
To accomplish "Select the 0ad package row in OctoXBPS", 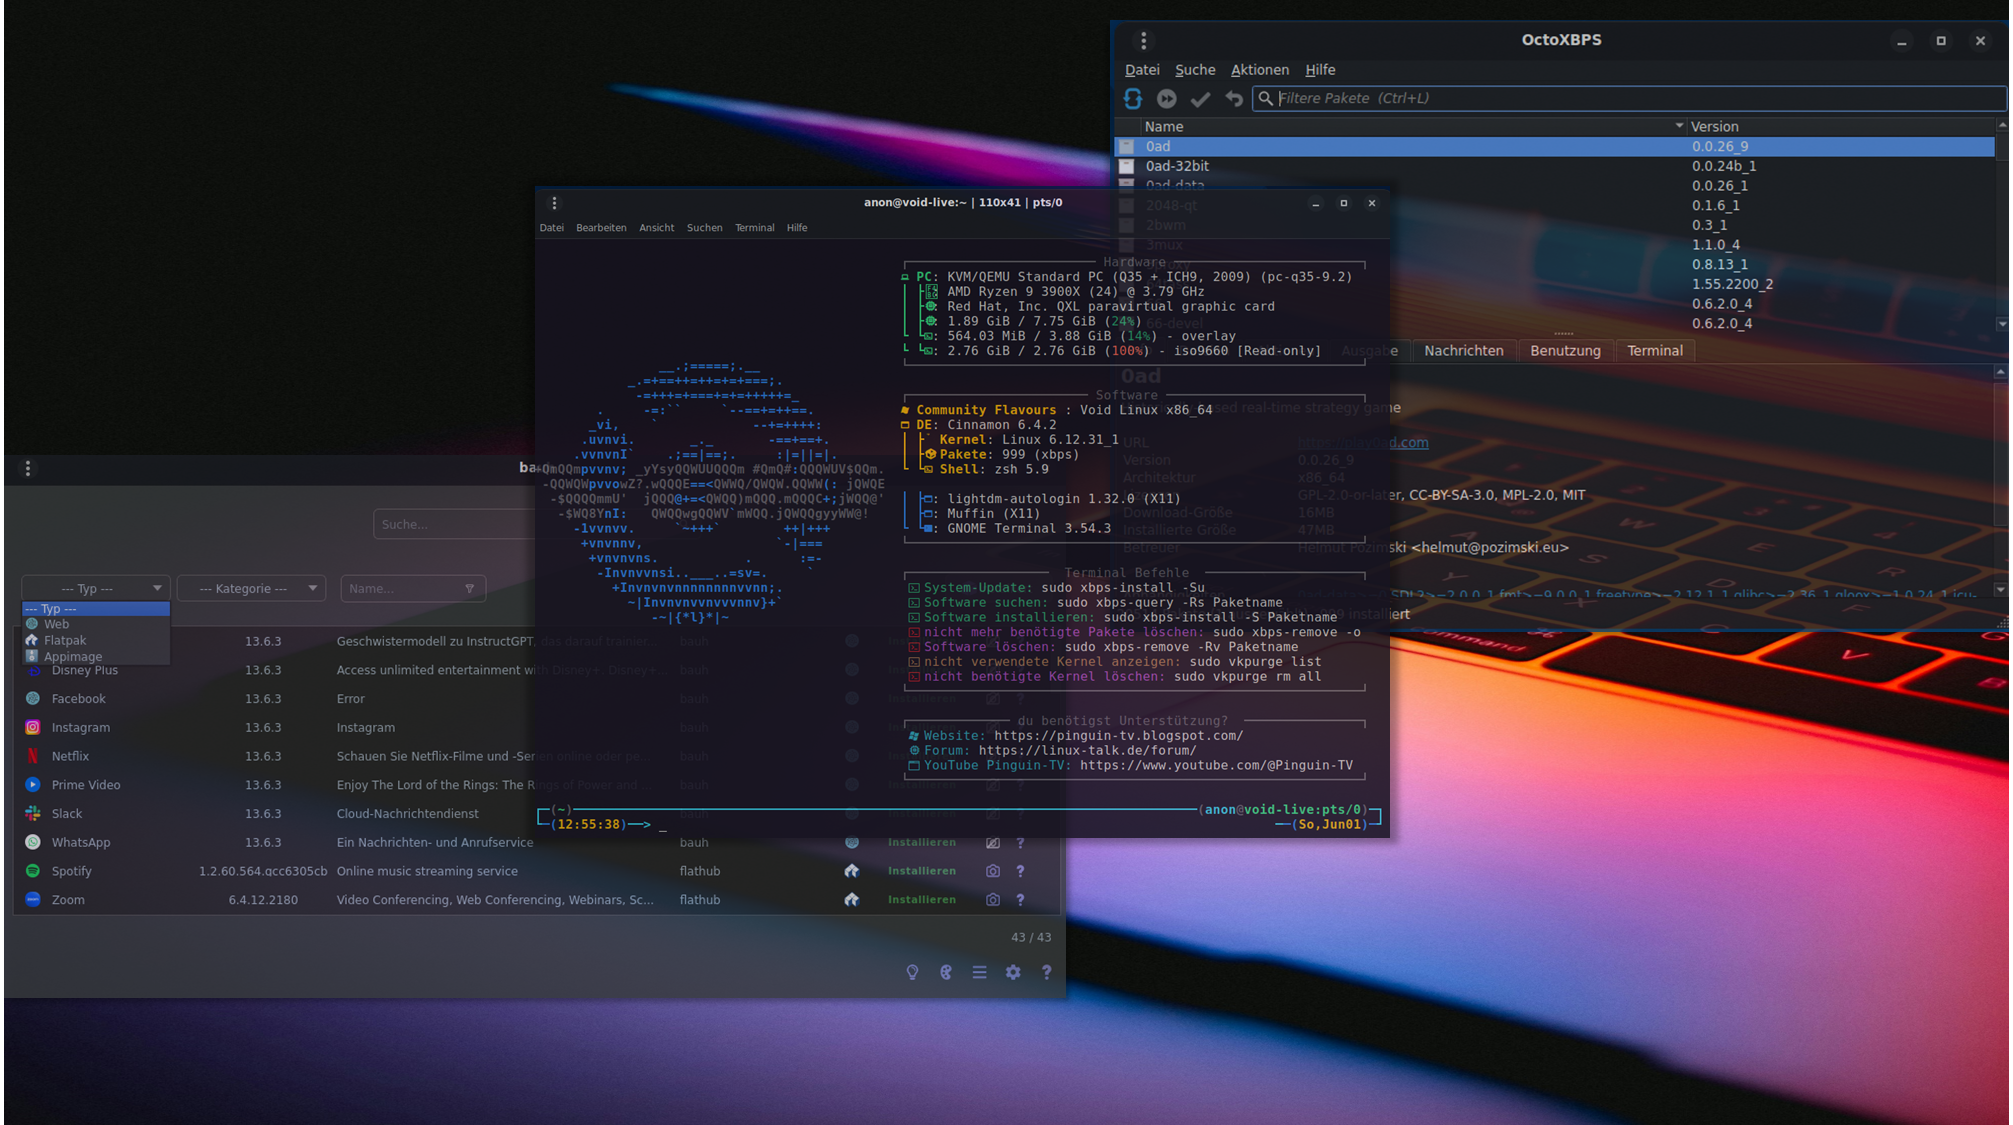I will tap(1555, 146).
